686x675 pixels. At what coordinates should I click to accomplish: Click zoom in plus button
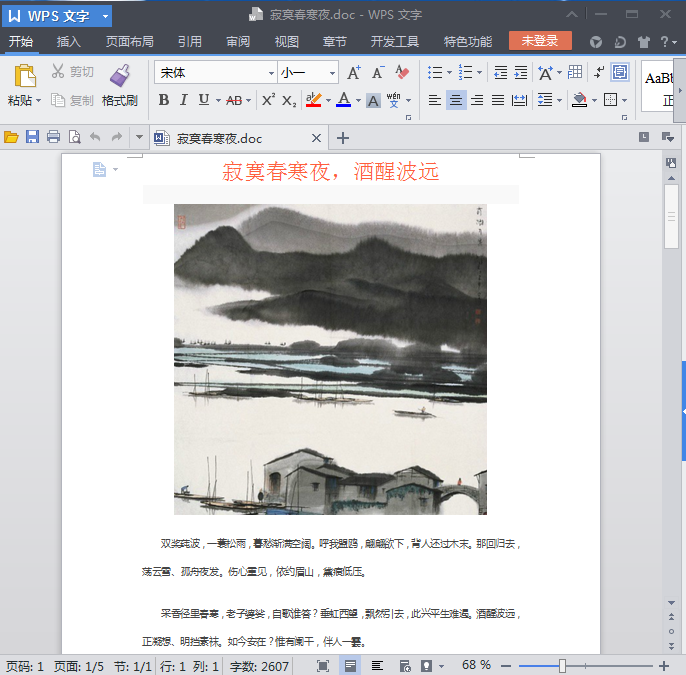(x=664, y=666)
